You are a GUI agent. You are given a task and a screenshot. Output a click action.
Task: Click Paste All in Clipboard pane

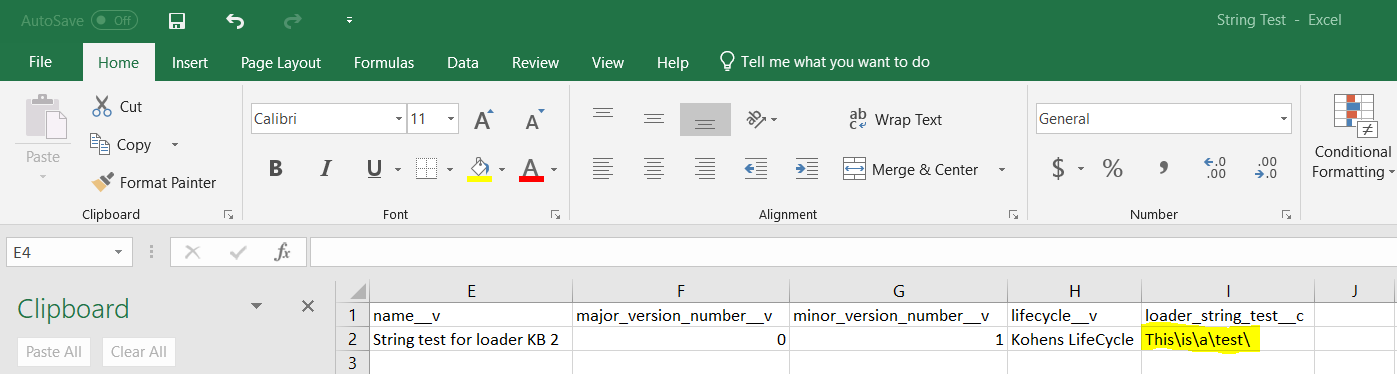coord(55,352)
